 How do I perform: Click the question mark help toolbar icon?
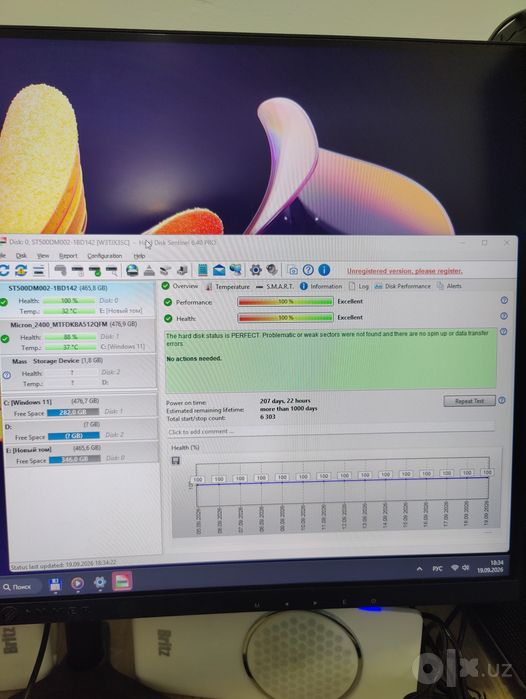point(308,270)
